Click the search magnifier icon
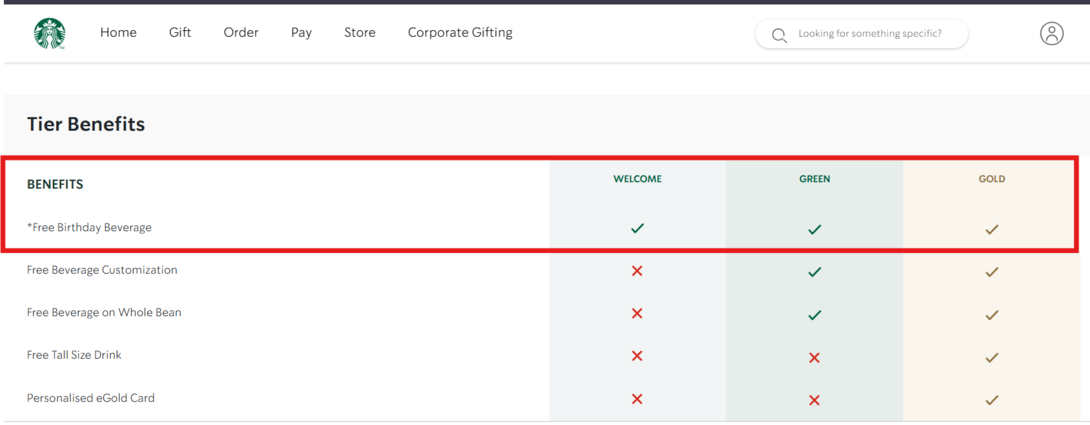This screenshot has height=425, width=1090. 779,35
